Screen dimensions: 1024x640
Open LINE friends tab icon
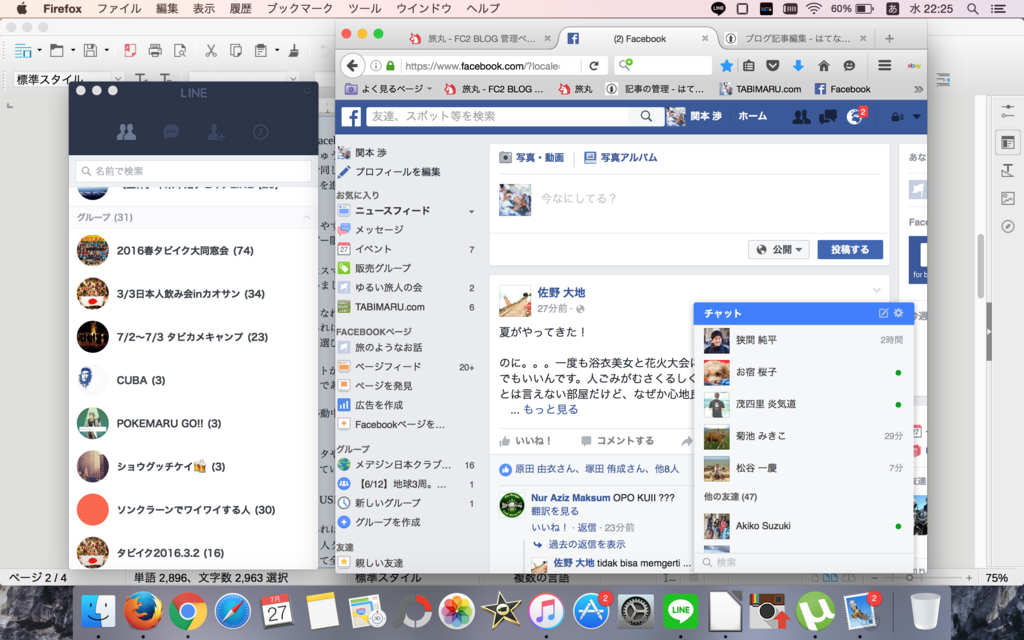tap(126, 132)
